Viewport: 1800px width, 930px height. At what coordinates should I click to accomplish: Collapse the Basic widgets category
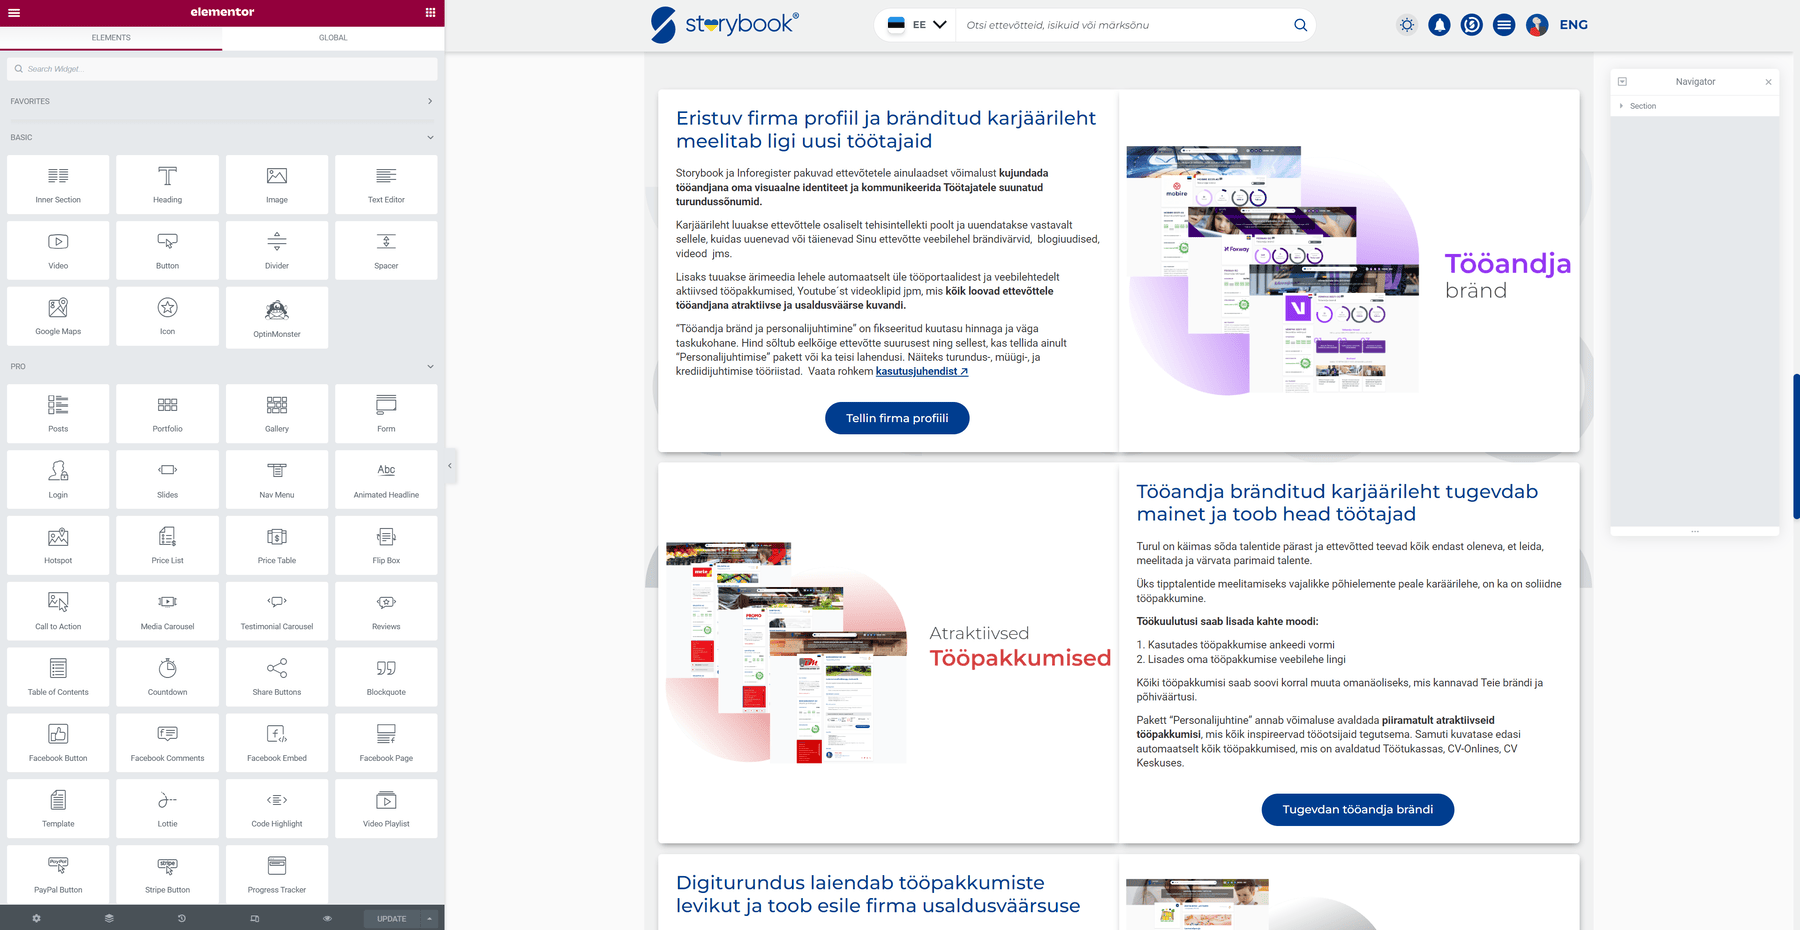[430, 138]
